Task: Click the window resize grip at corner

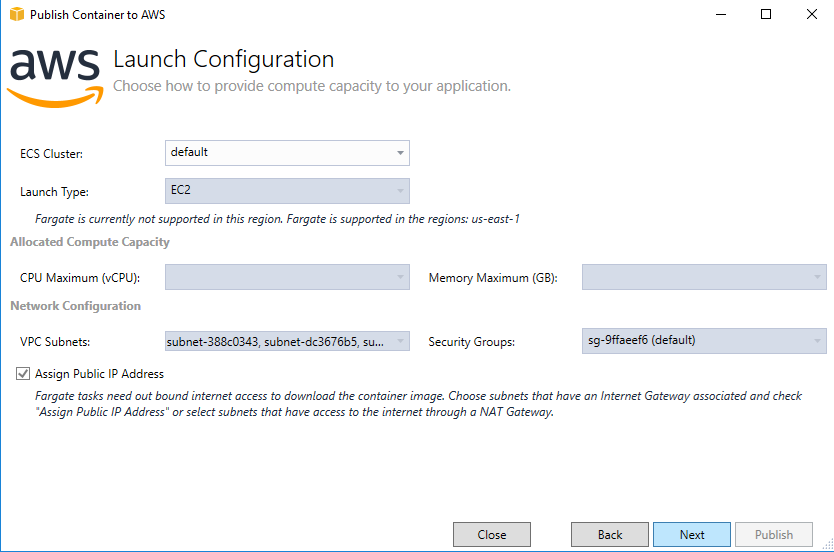Action: tap(828, 543)
